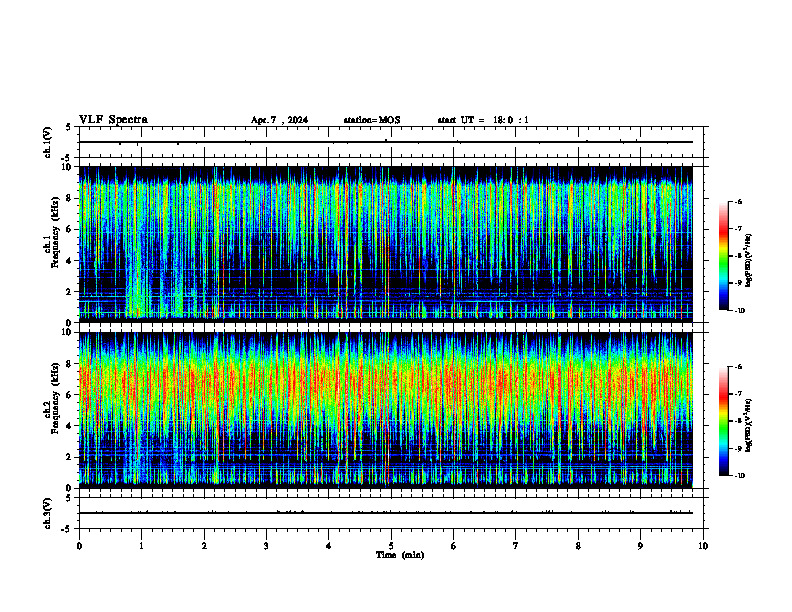The height and width of the screenshot is (612, 792).
Task: Click the 'Time (min)' axis title
Action: [400, 555]
